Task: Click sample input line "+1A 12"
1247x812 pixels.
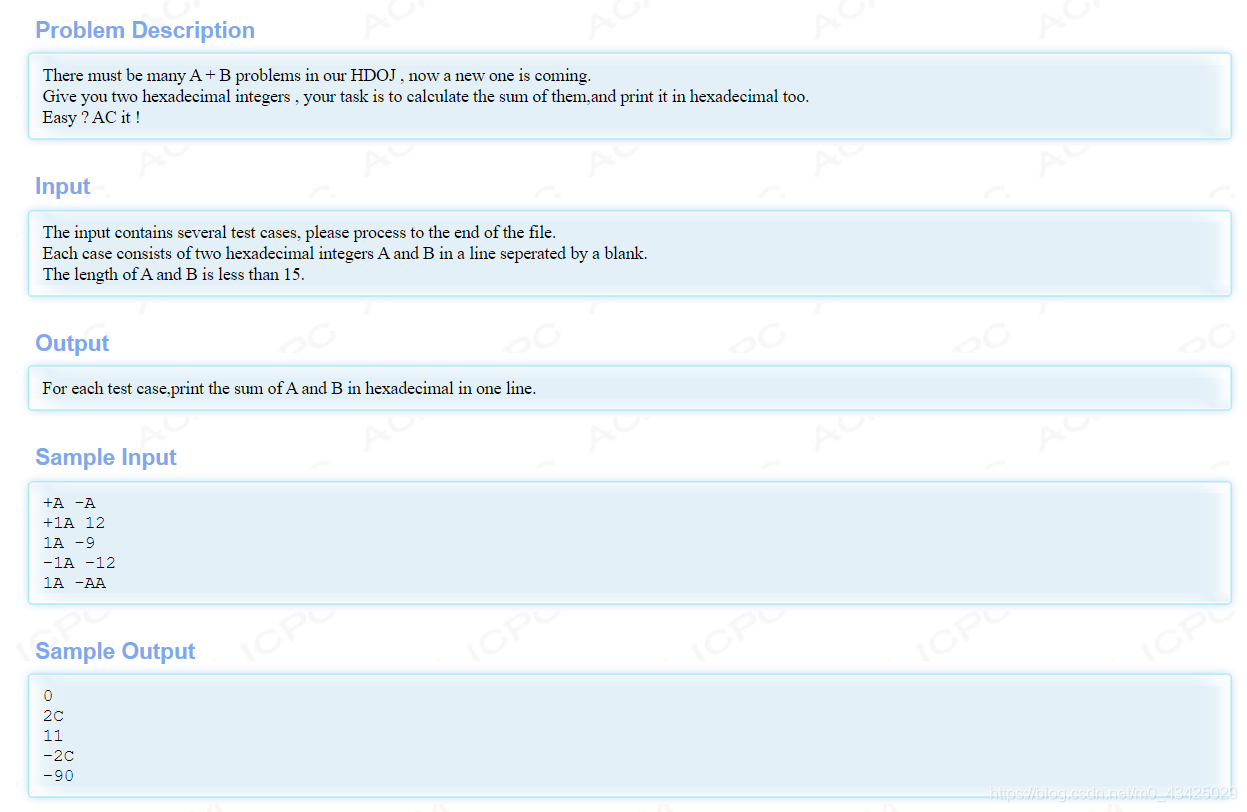Action: click(74, 523)
